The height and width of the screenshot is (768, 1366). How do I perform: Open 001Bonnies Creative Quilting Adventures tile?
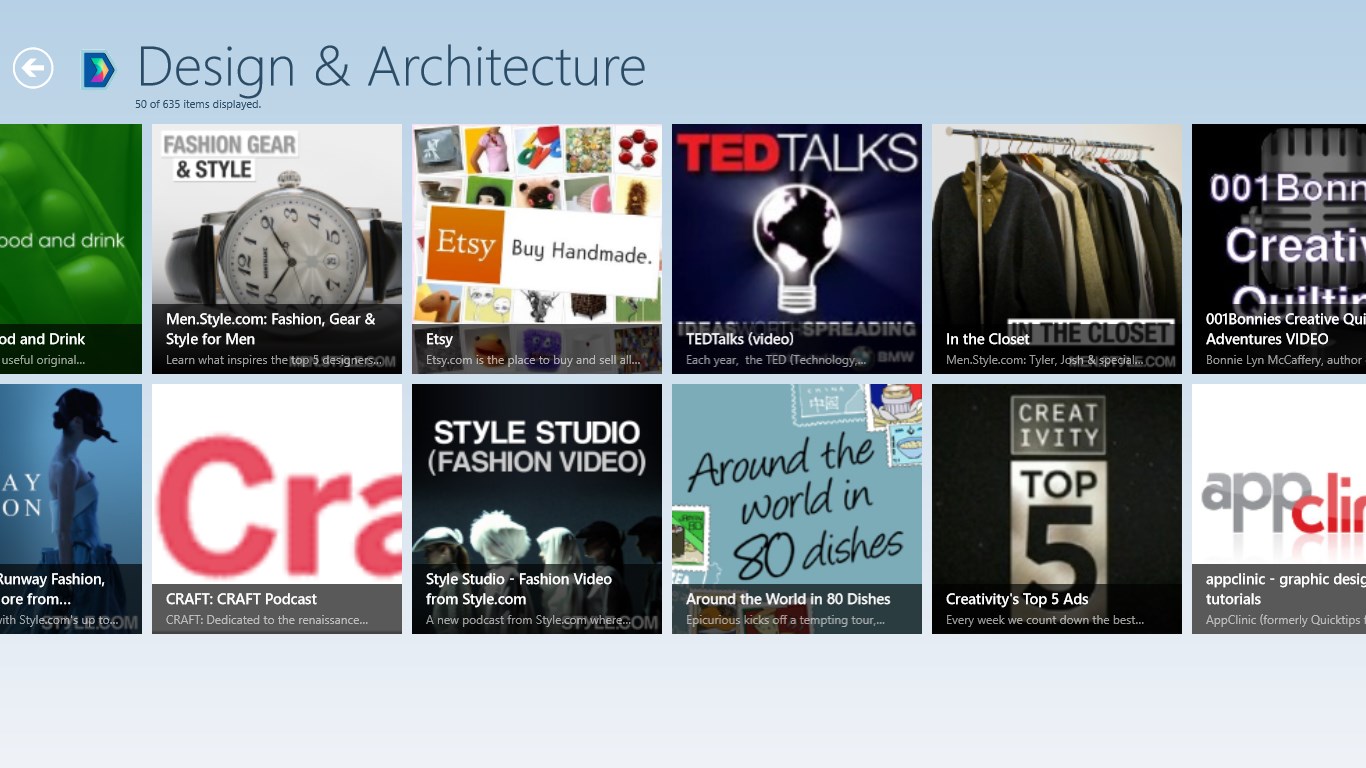coord(1279,248)
